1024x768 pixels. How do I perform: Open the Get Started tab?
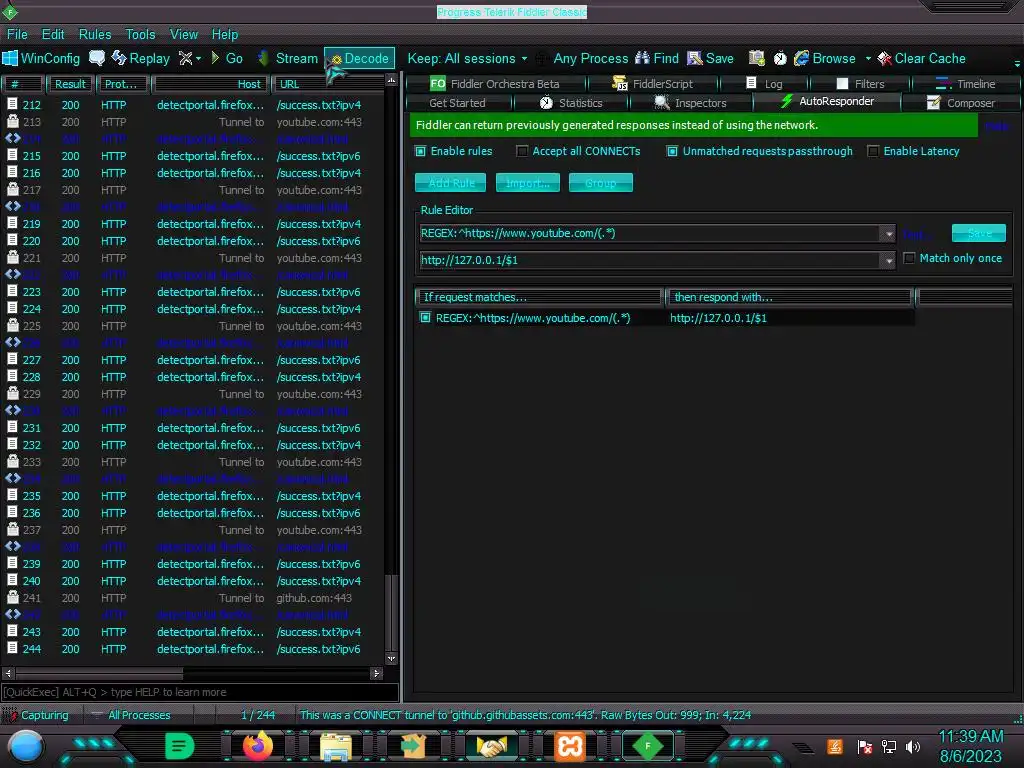(457, 103)
